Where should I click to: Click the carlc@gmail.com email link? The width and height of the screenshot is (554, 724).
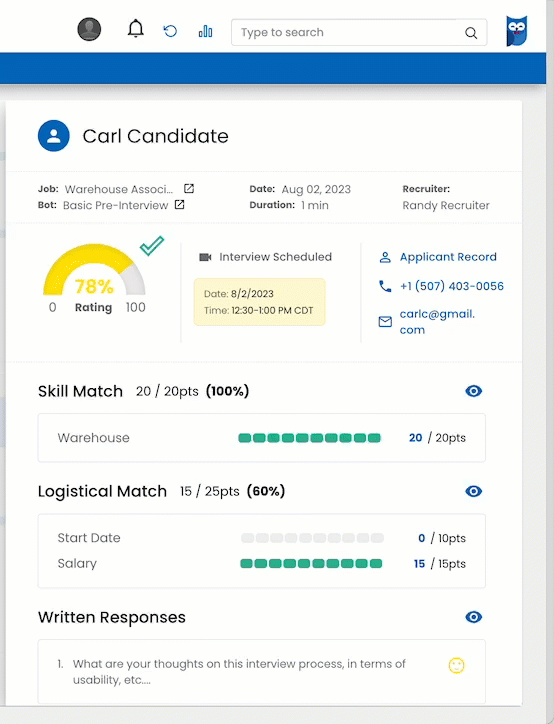click(x=437, y=322)
